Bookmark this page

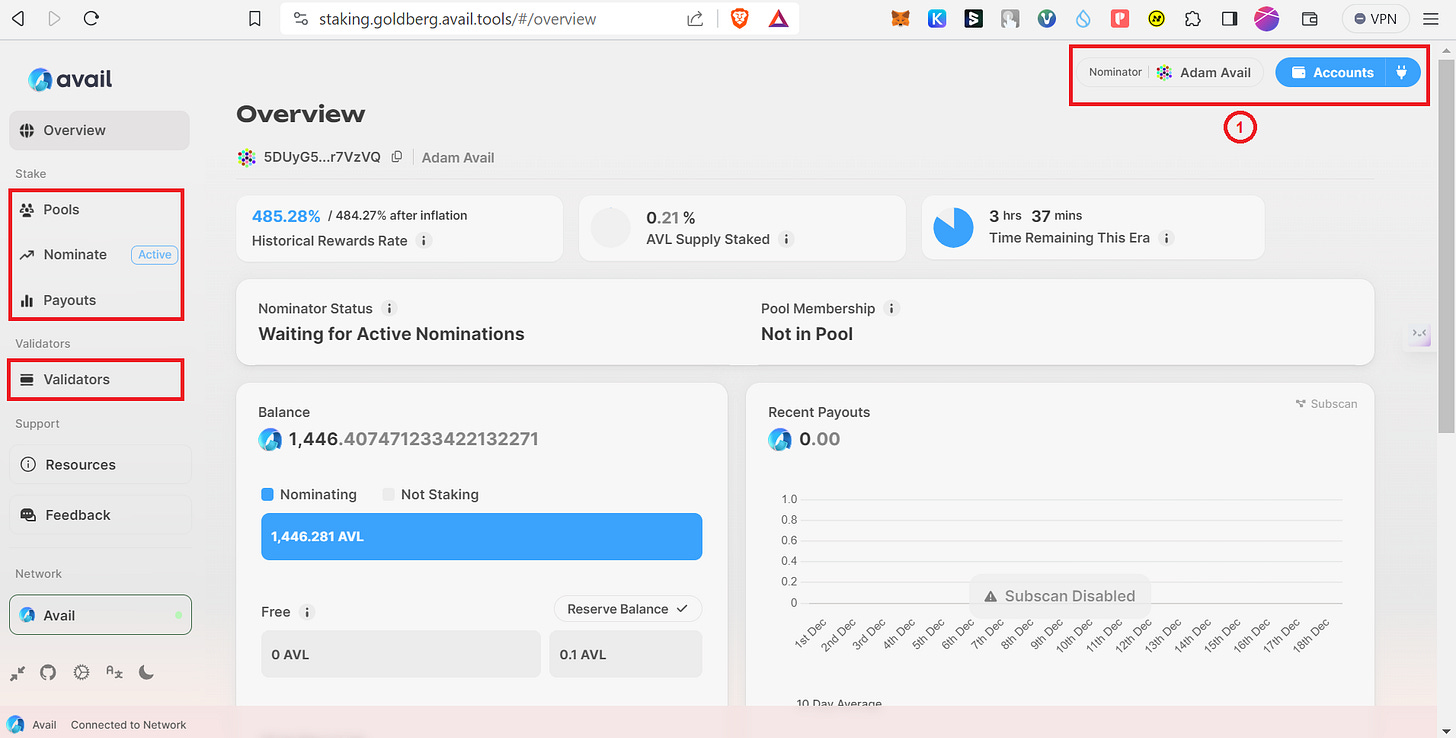(255, 19)
